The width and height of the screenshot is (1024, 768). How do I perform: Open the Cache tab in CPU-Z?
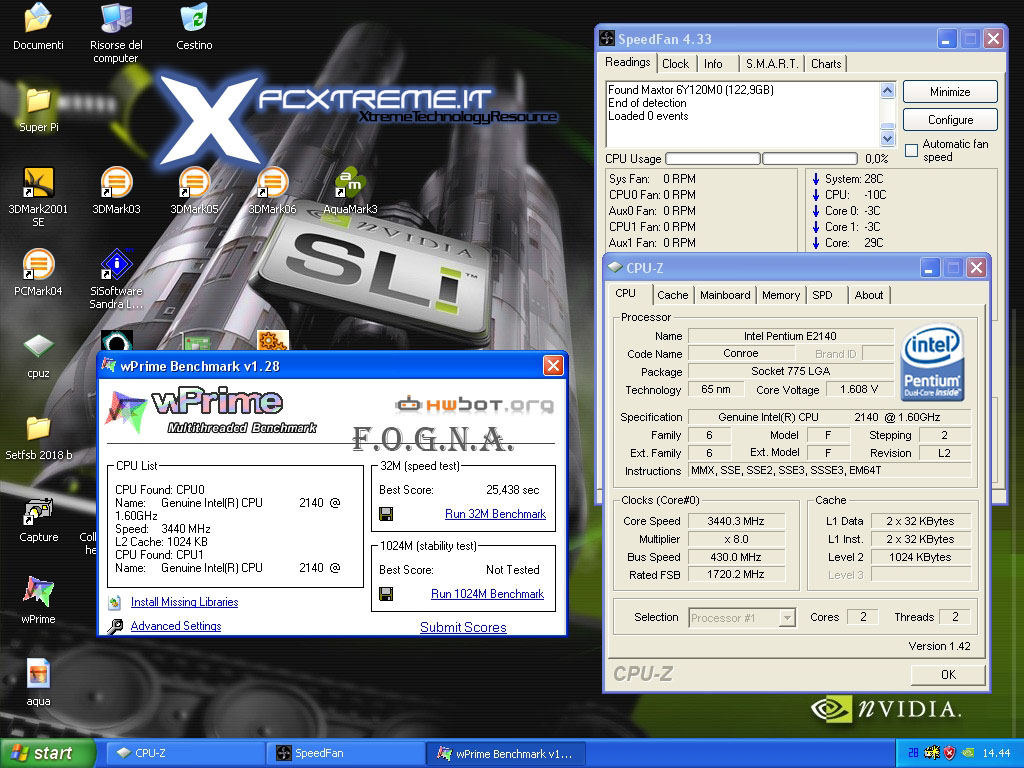point(673,295)
